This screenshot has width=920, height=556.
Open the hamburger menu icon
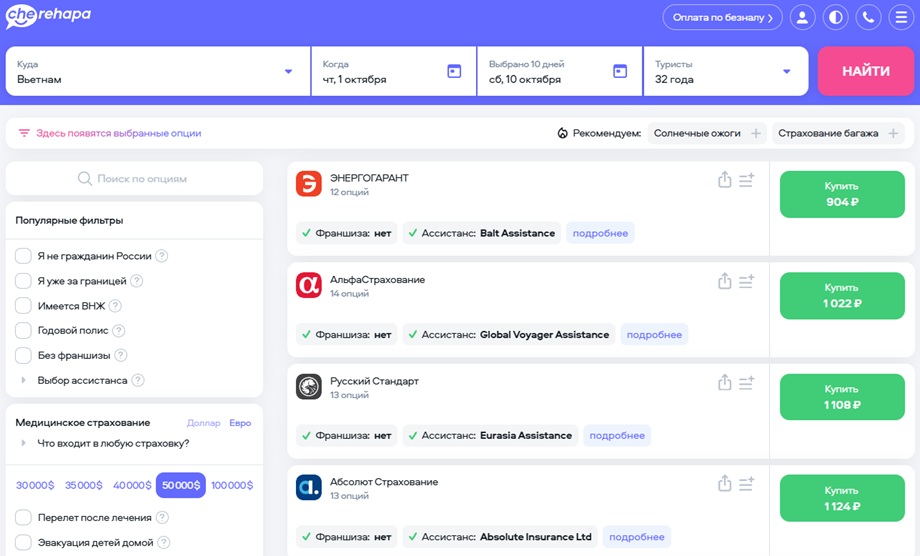pos(901,18)
